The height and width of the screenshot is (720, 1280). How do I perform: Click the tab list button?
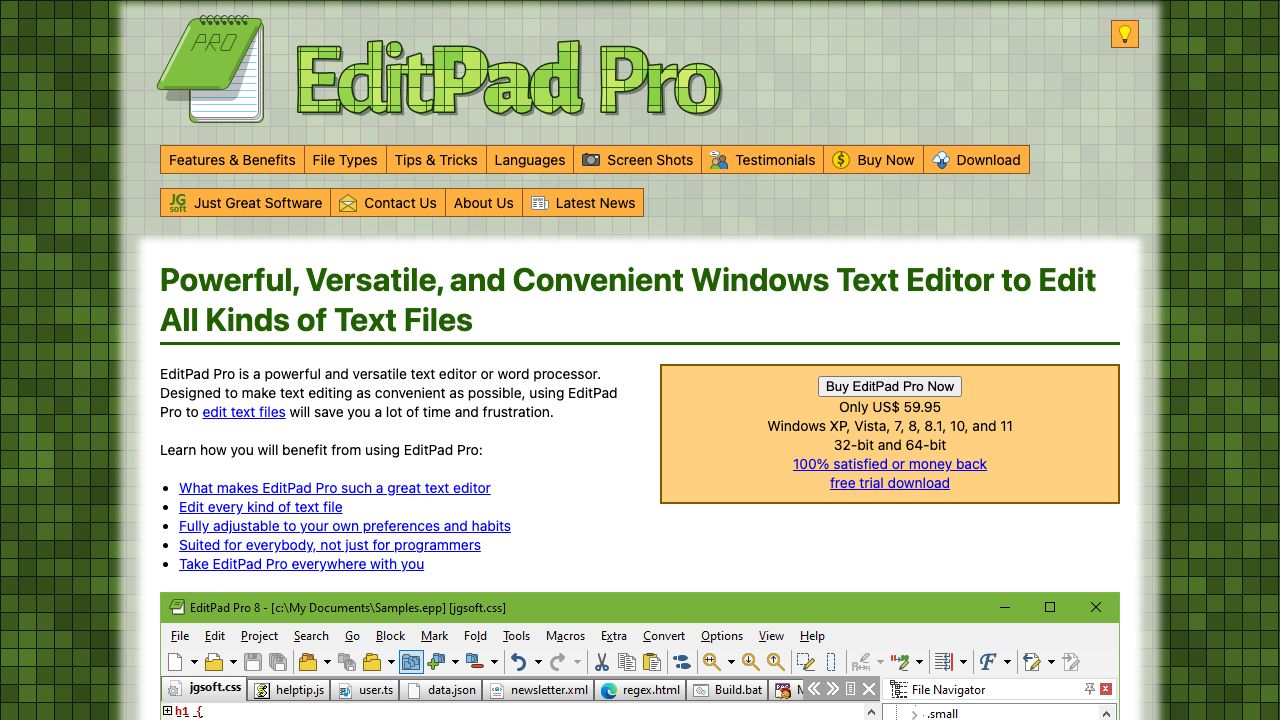[x=851, y=689]
